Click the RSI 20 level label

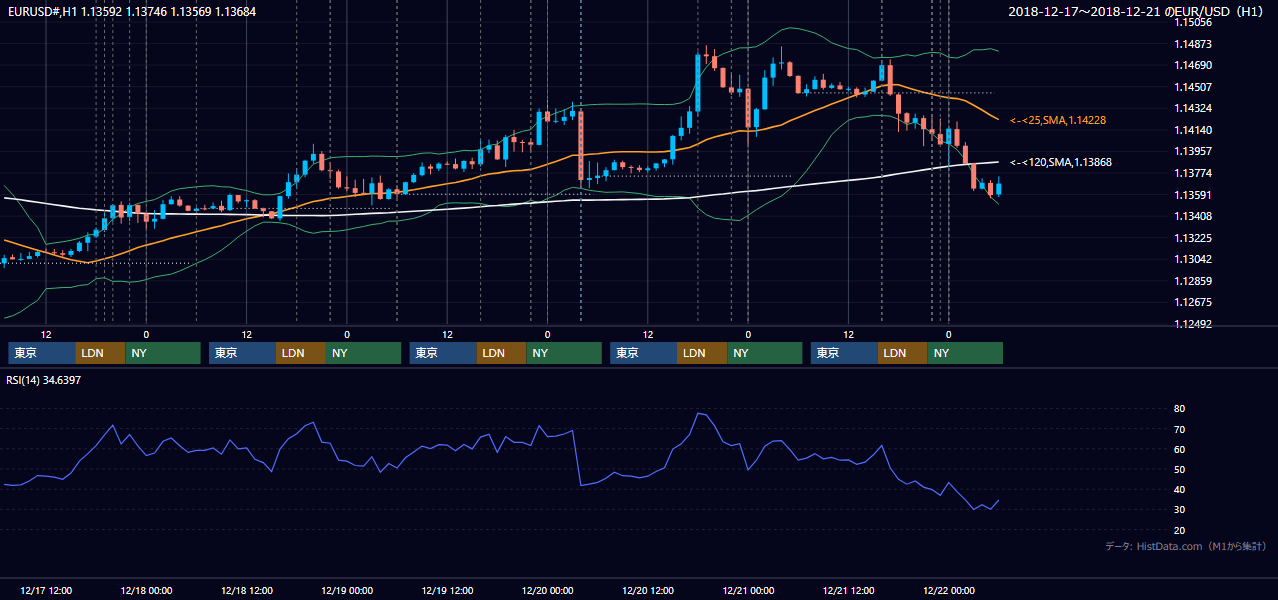pyautogui.click(x=1179, y=530)
